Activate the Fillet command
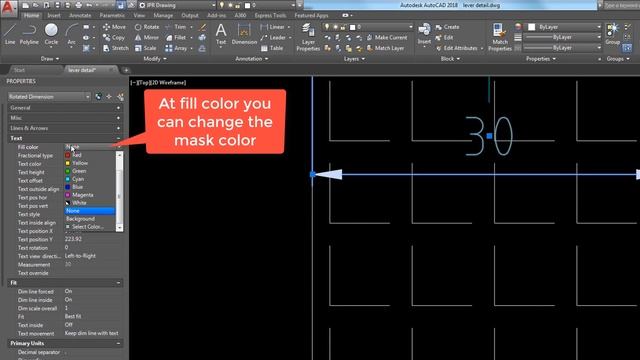The width and height of the screenshot is (640, 360). coord(176,38)
